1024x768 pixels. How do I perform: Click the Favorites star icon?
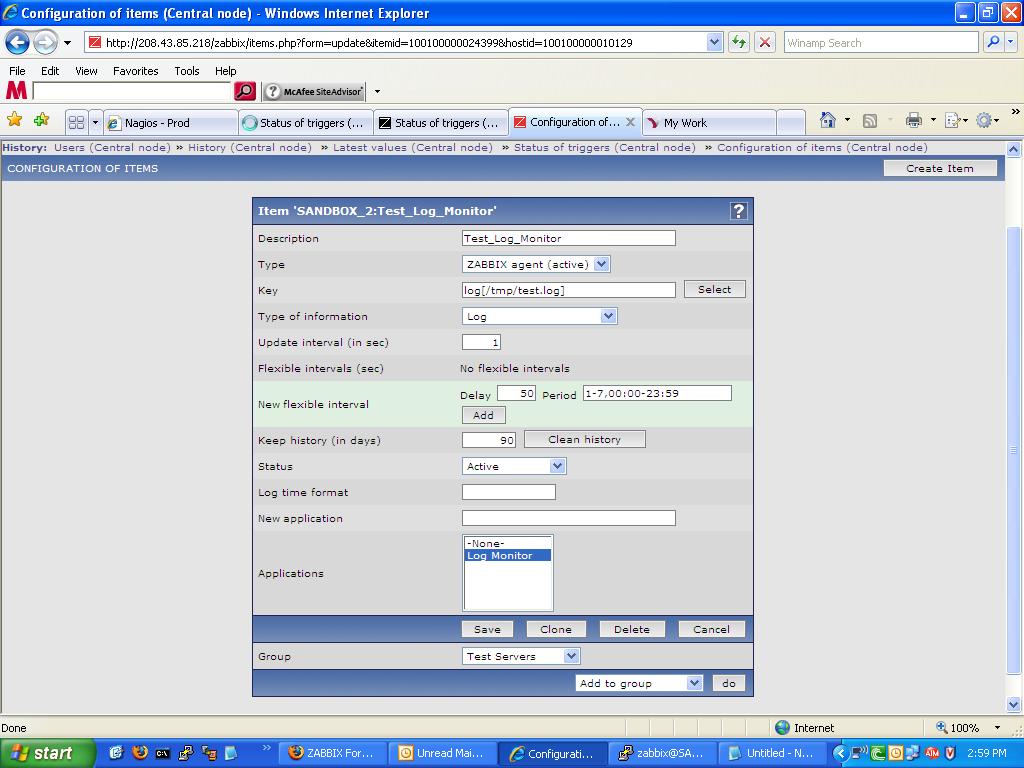pyautogui.click(x=14, y=120)
